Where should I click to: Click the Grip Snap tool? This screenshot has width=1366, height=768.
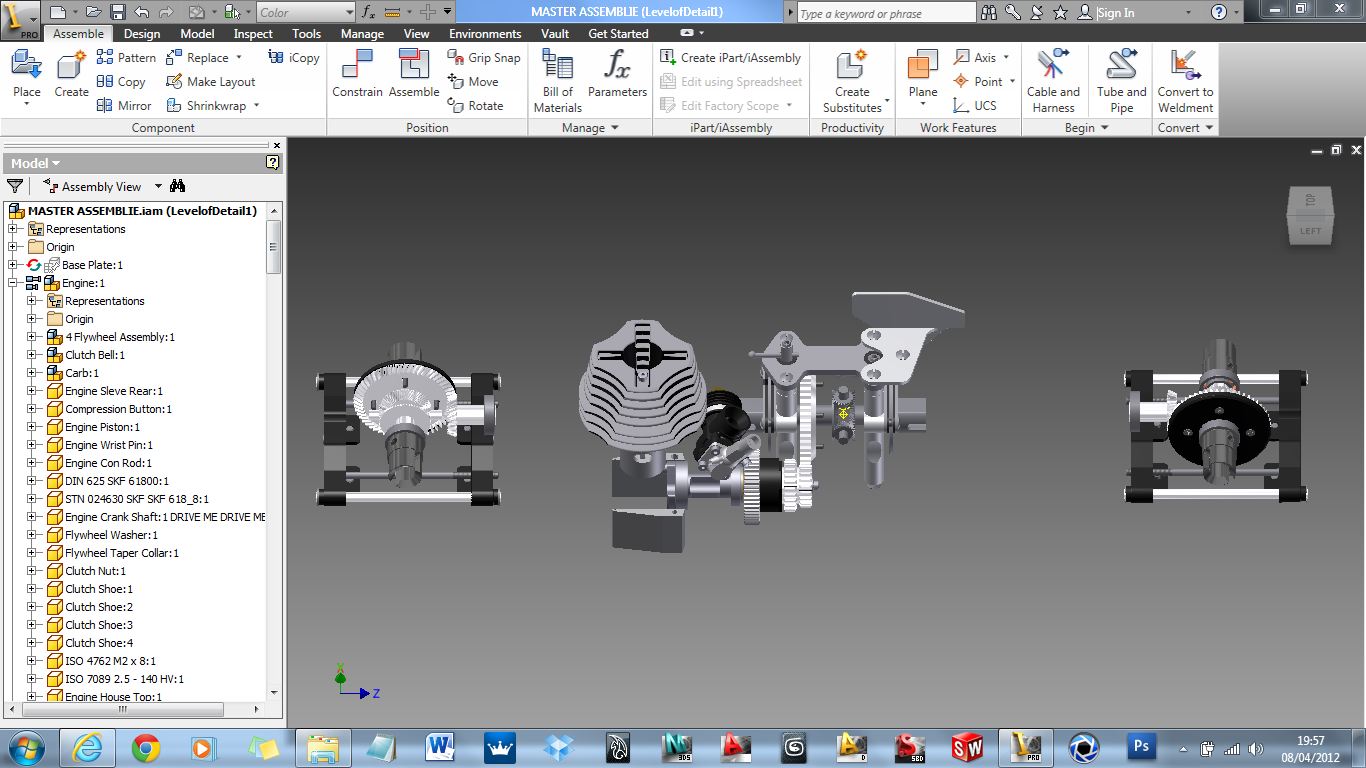point(484,58)
